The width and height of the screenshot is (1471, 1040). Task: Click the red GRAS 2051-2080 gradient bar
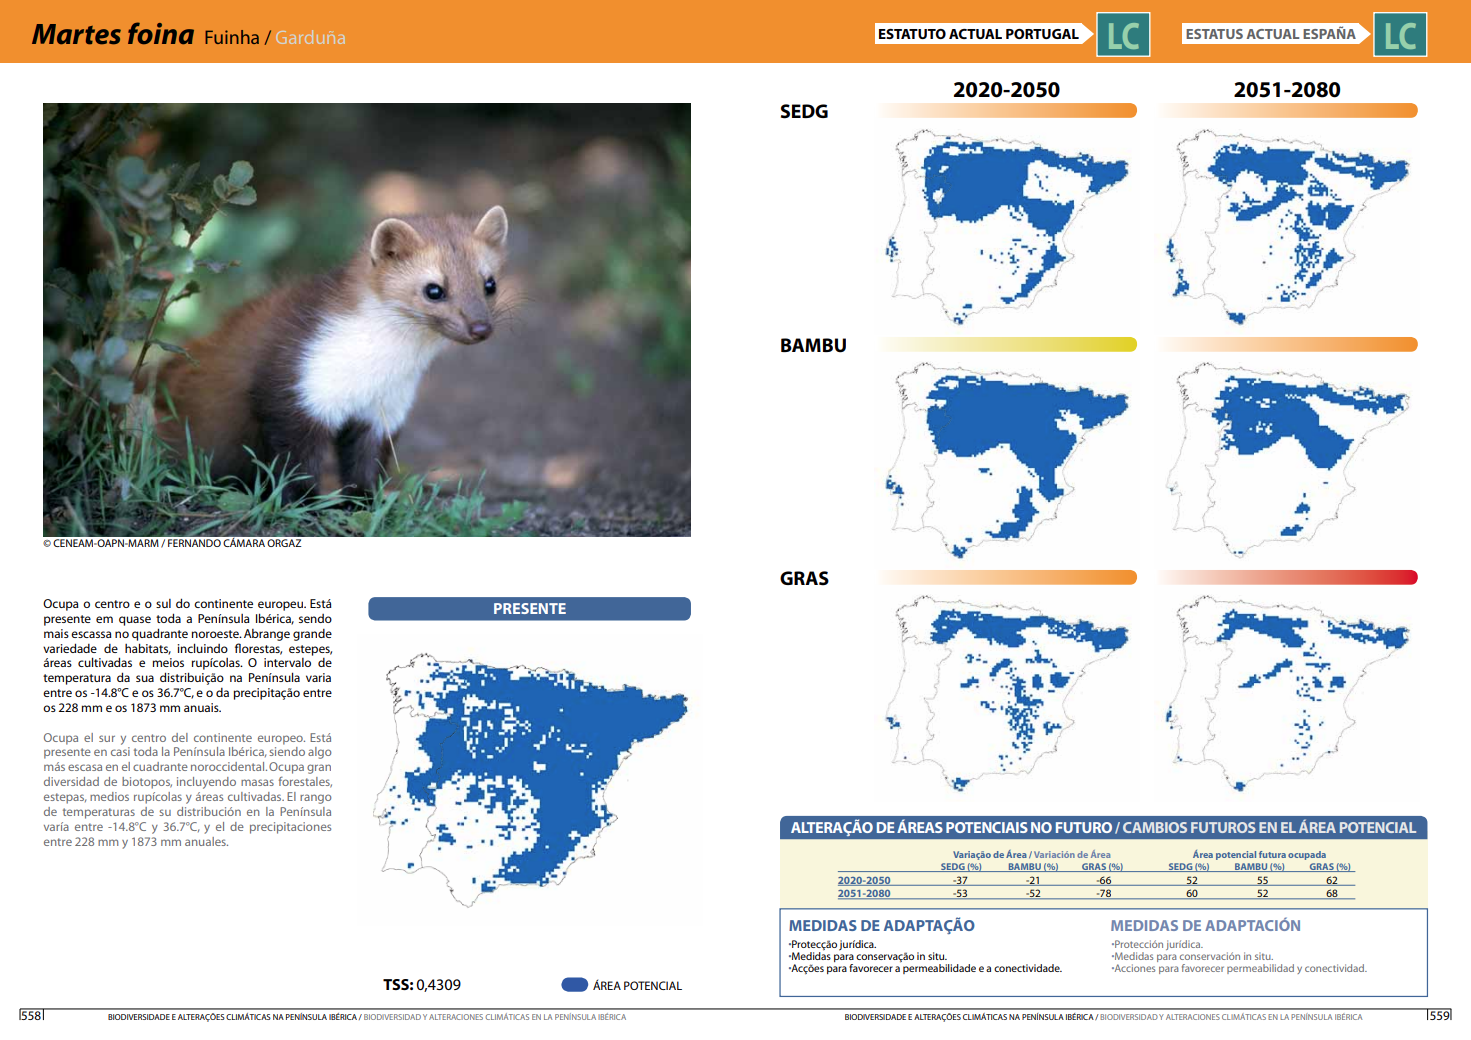tap(1288, 578)
